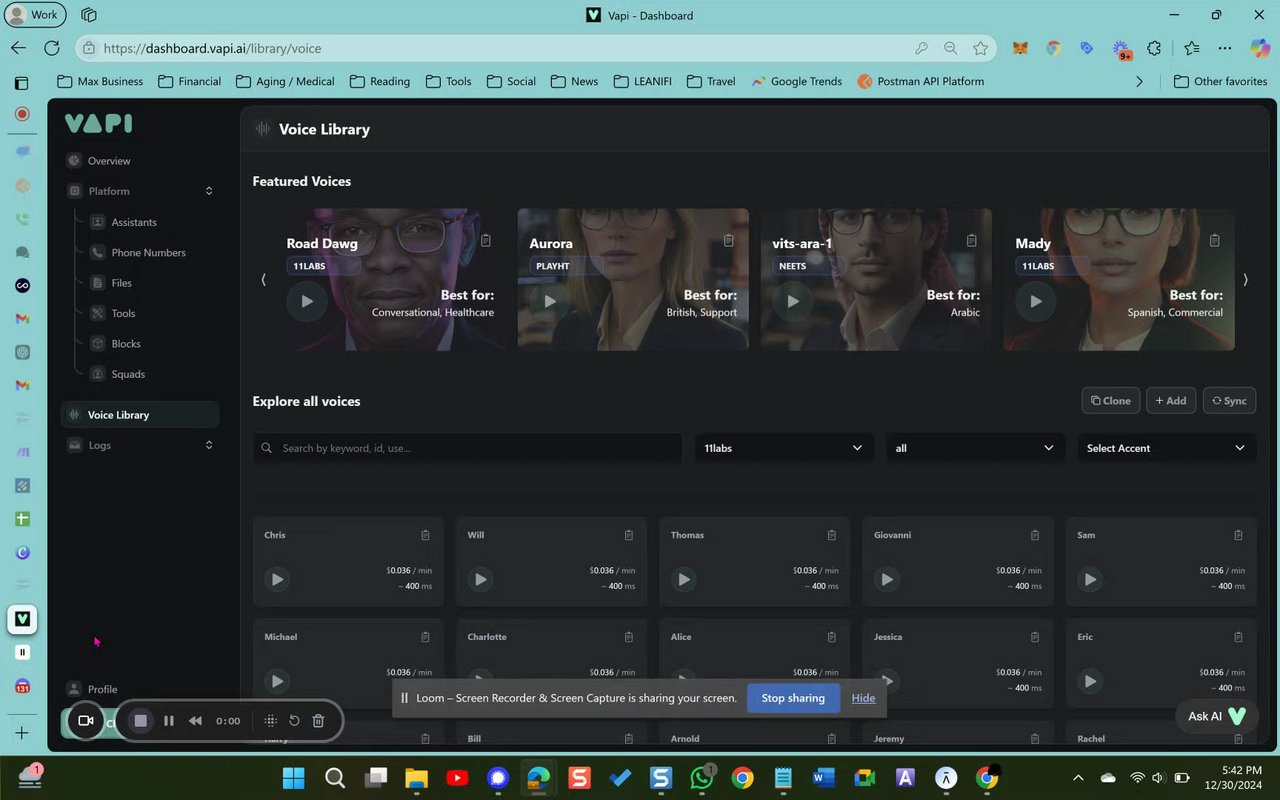Play the Eric voice sample
1280x800 pixels.
click(1090, 681)
